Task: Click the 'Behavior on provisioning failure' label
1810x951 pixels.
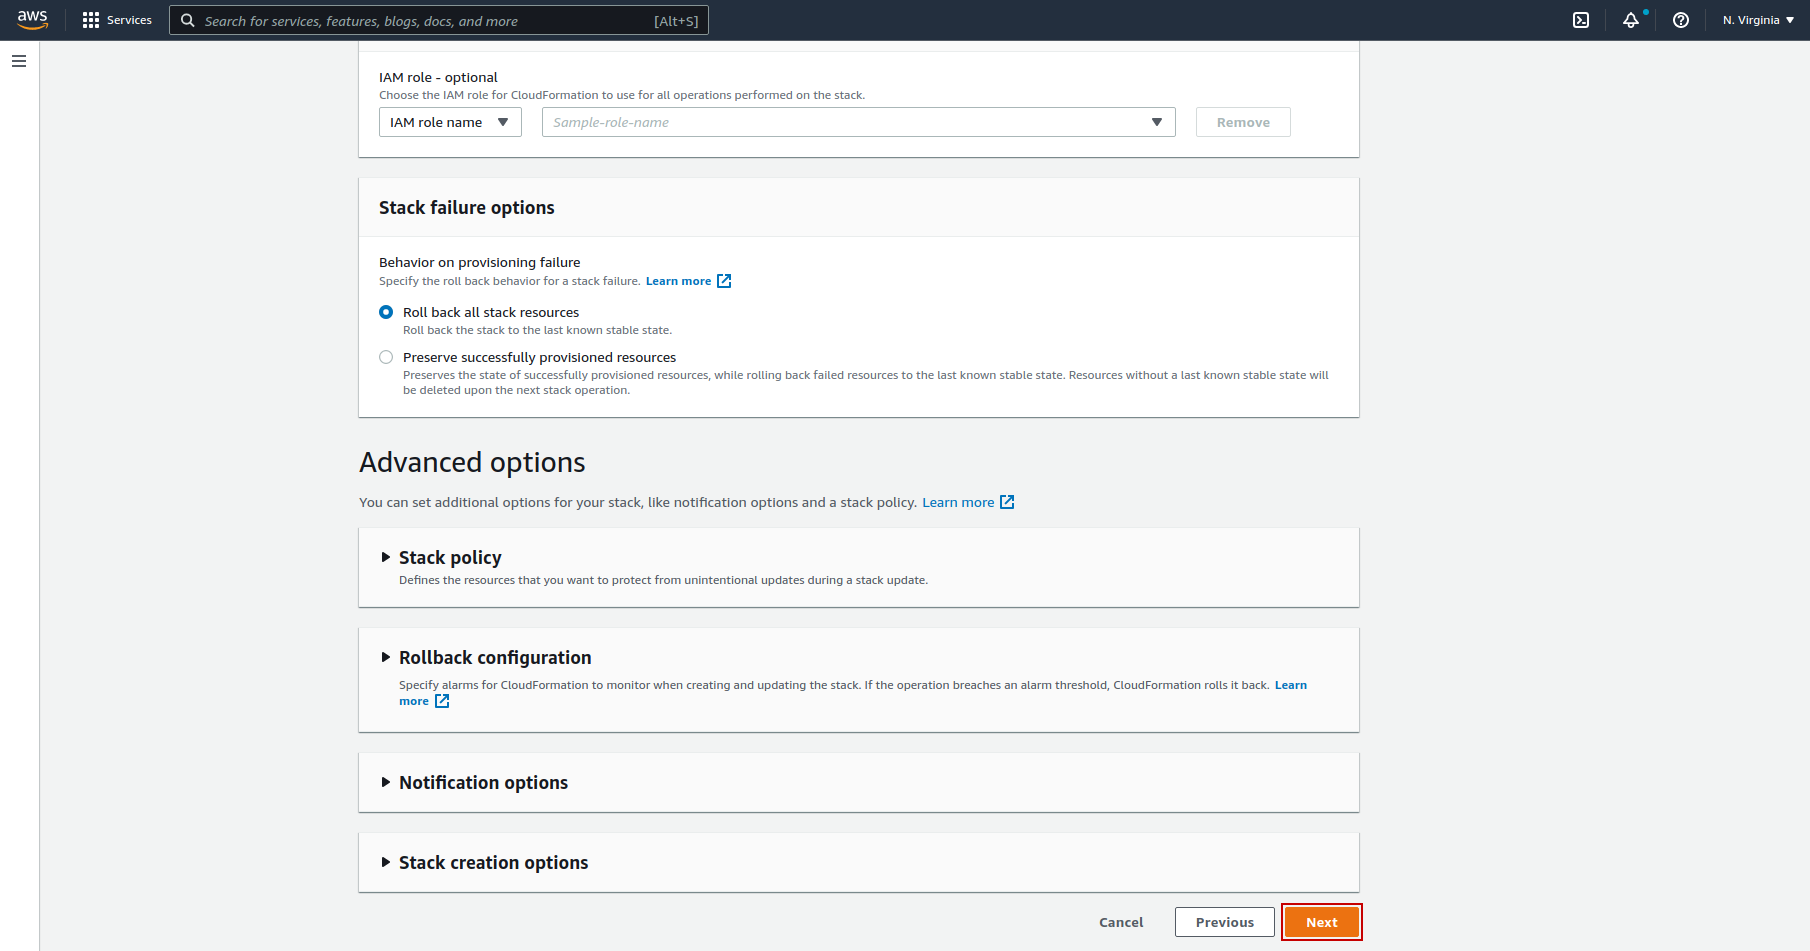Action: 479,262
